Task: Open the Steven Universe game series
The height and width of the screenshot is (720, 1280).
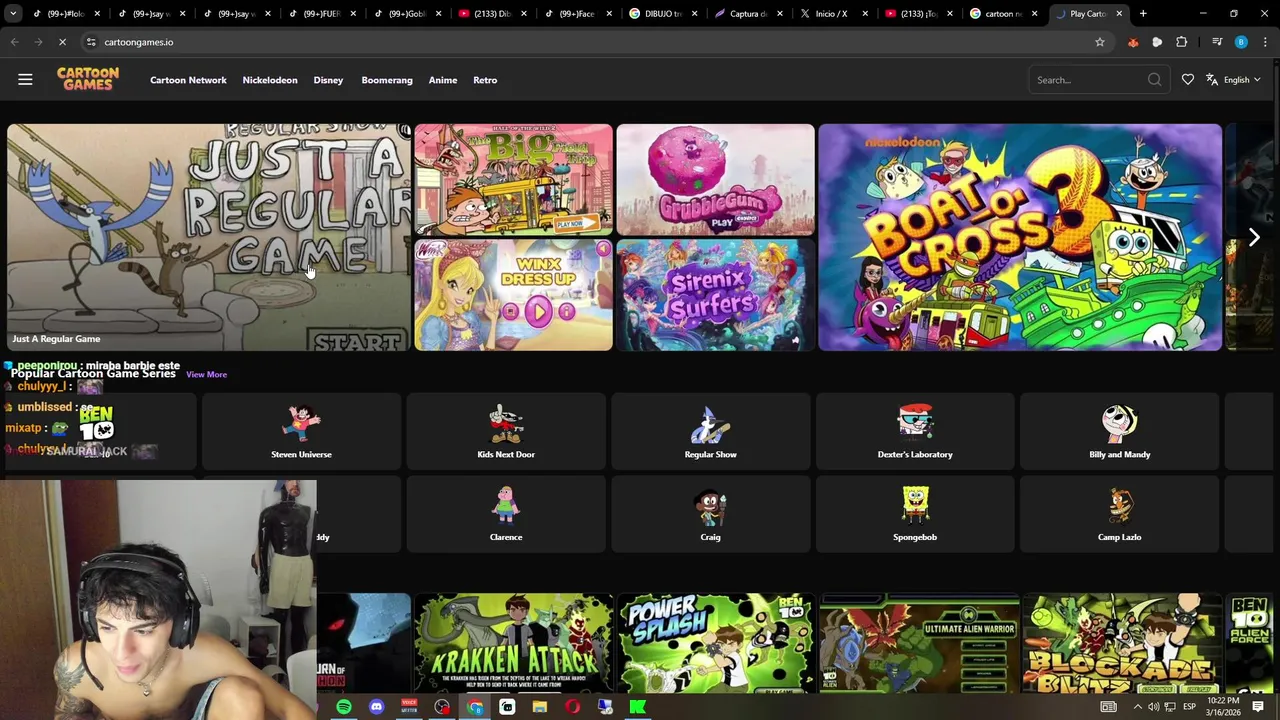Action: (301, 431)
